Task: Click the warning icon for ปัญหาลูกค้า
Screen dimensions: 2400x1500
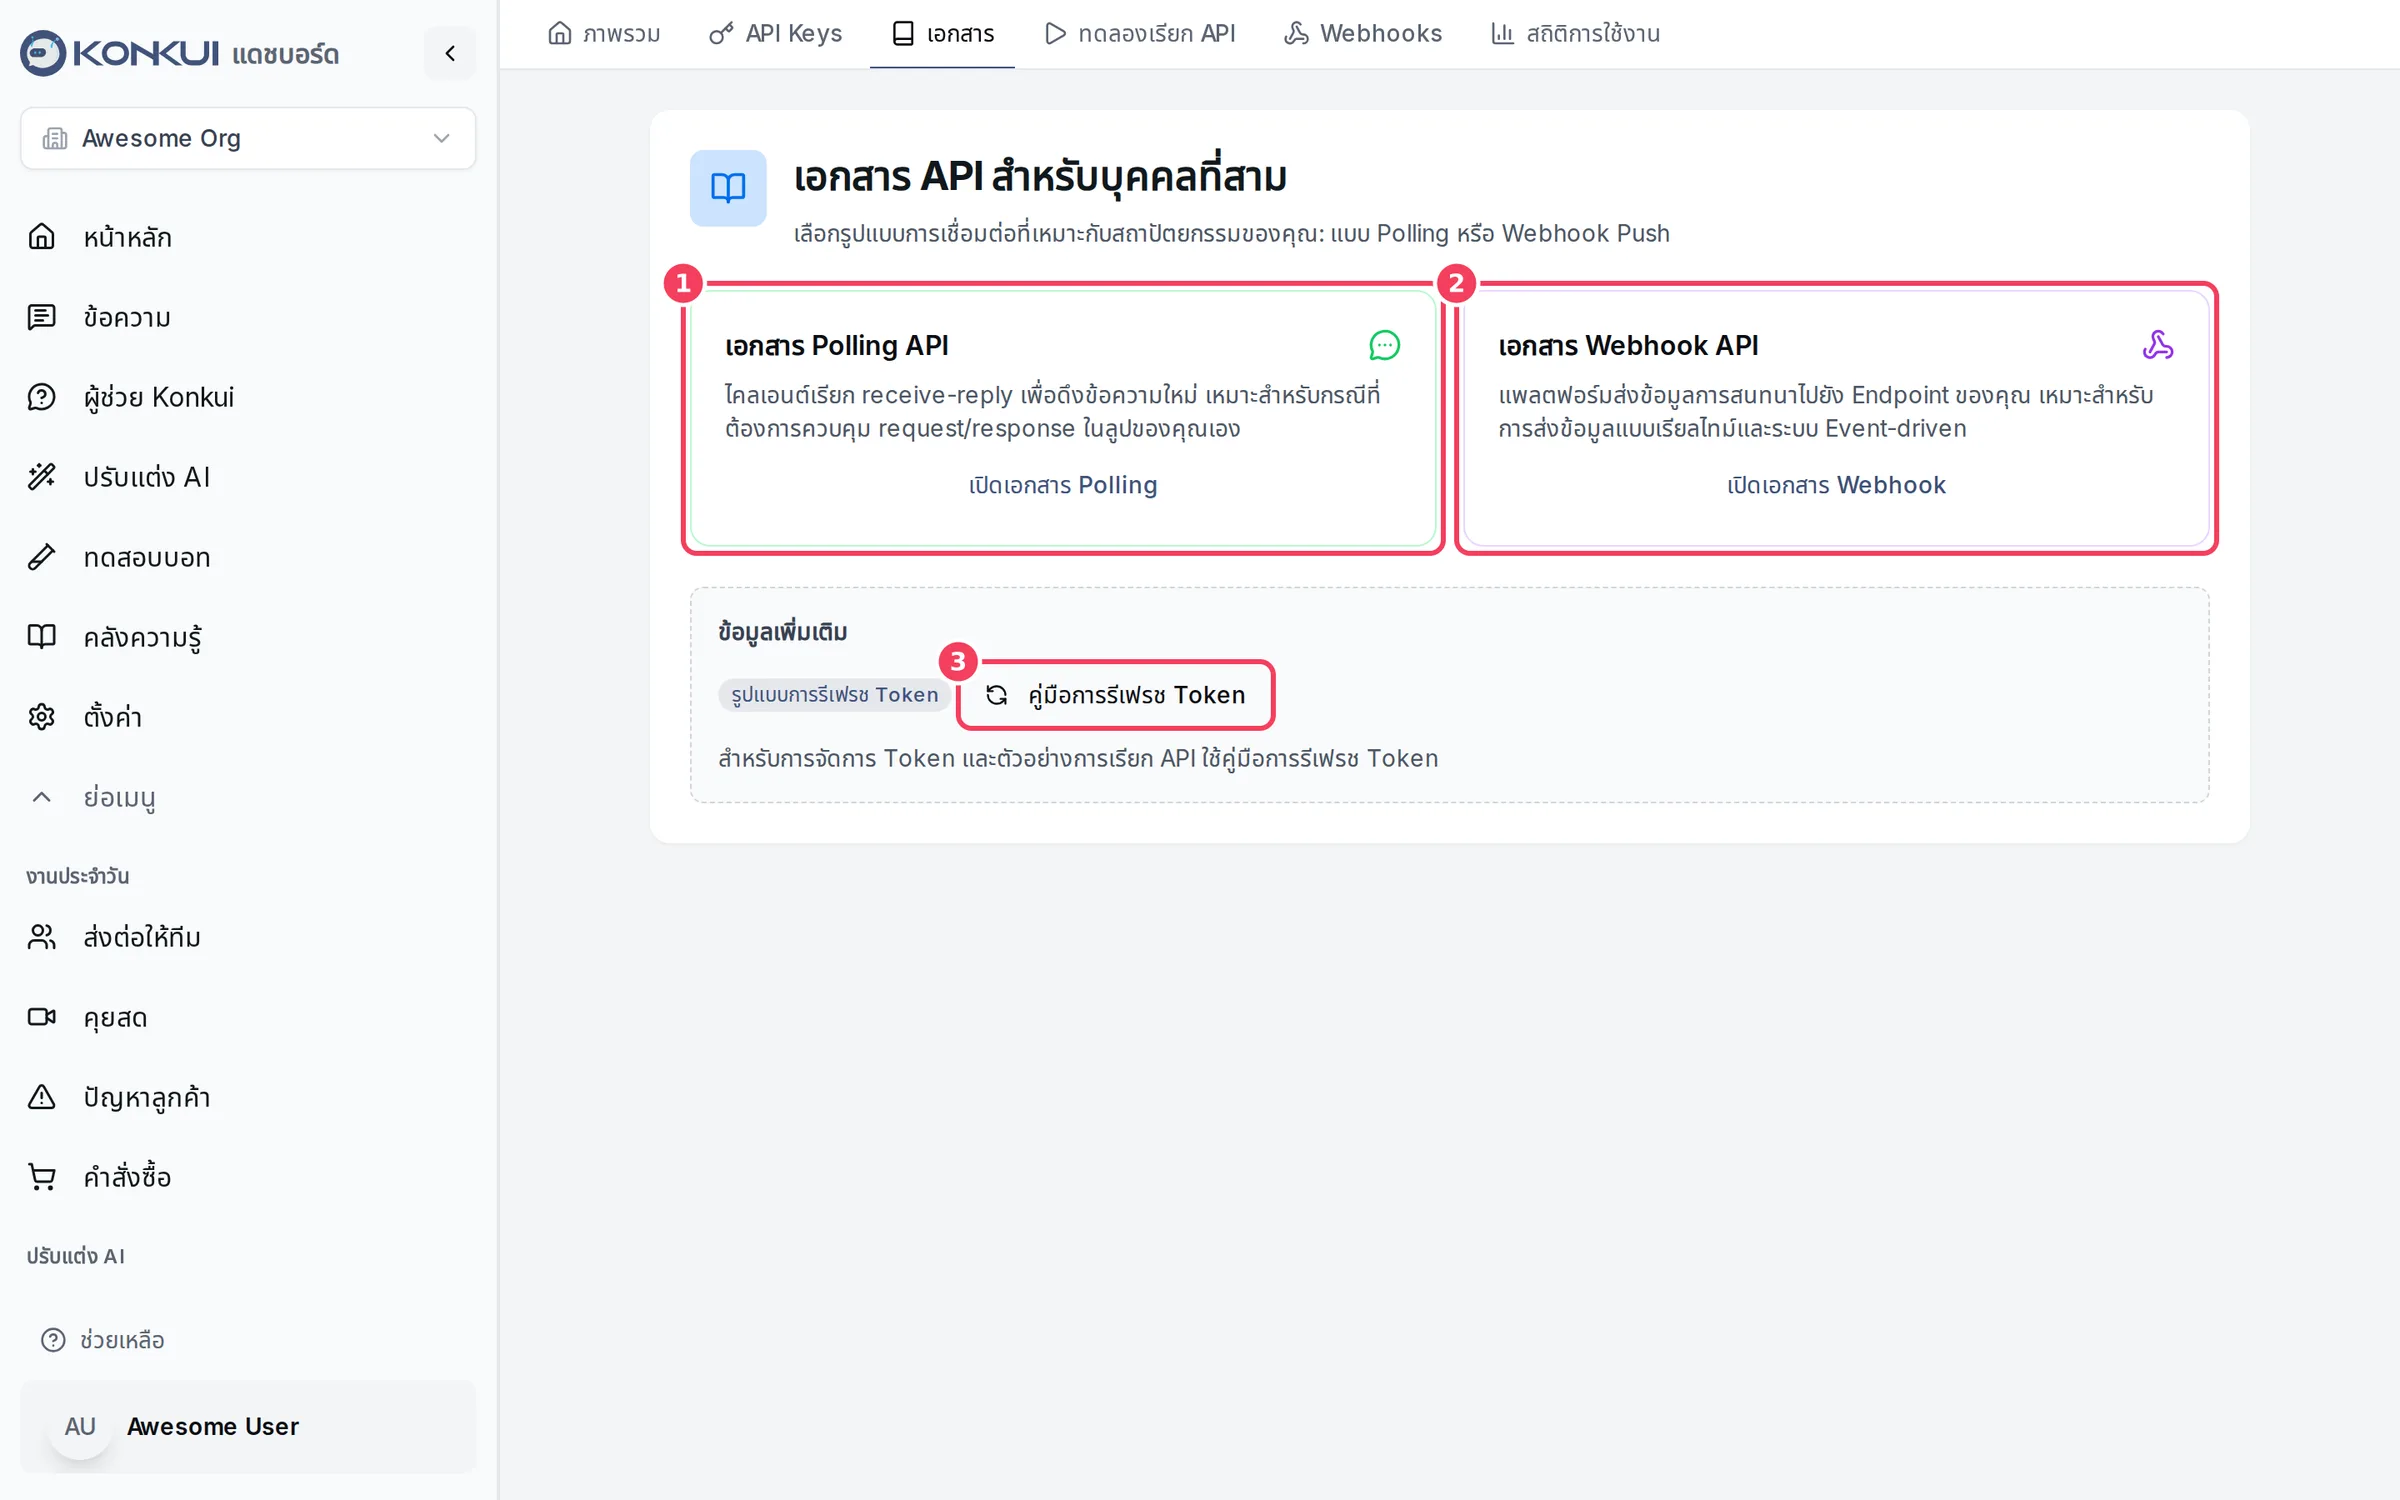Action: [x=41, y=1097]
